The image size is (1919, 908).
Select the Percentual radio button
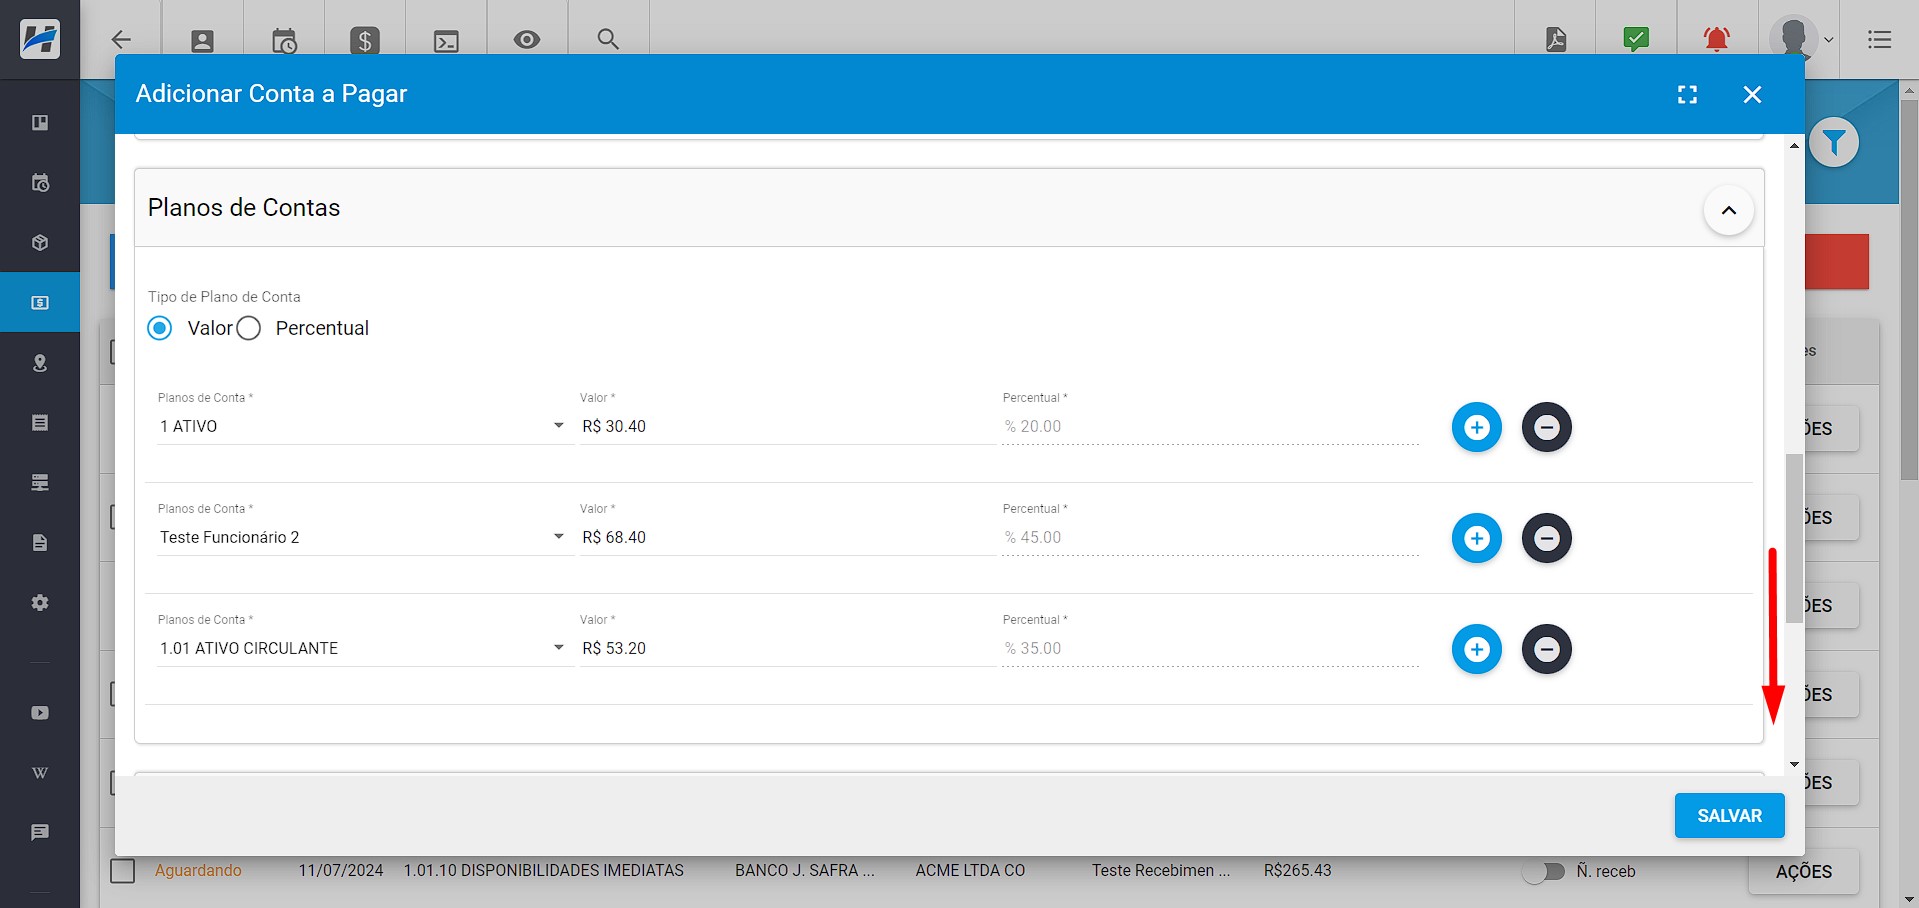[x=249, y=328]
